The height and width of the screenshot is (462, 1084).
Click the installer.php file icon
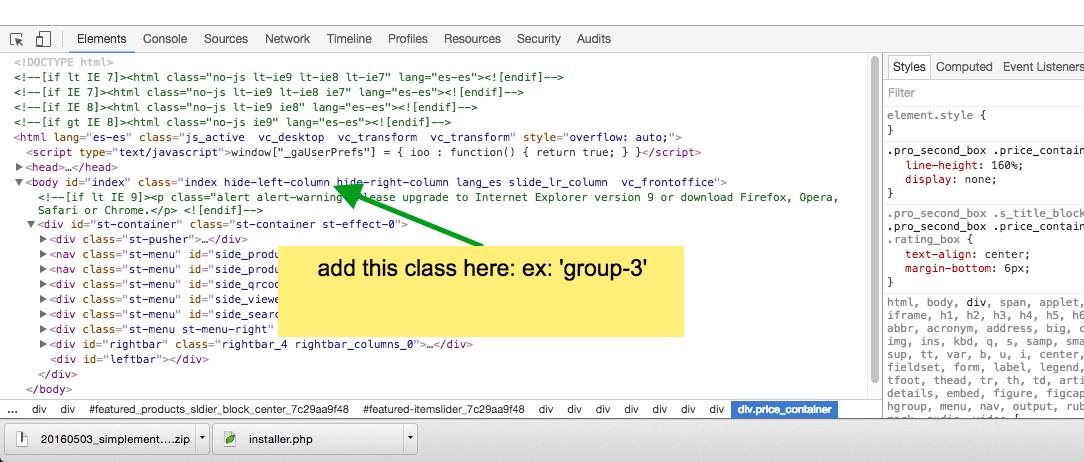tap(230, 438)
